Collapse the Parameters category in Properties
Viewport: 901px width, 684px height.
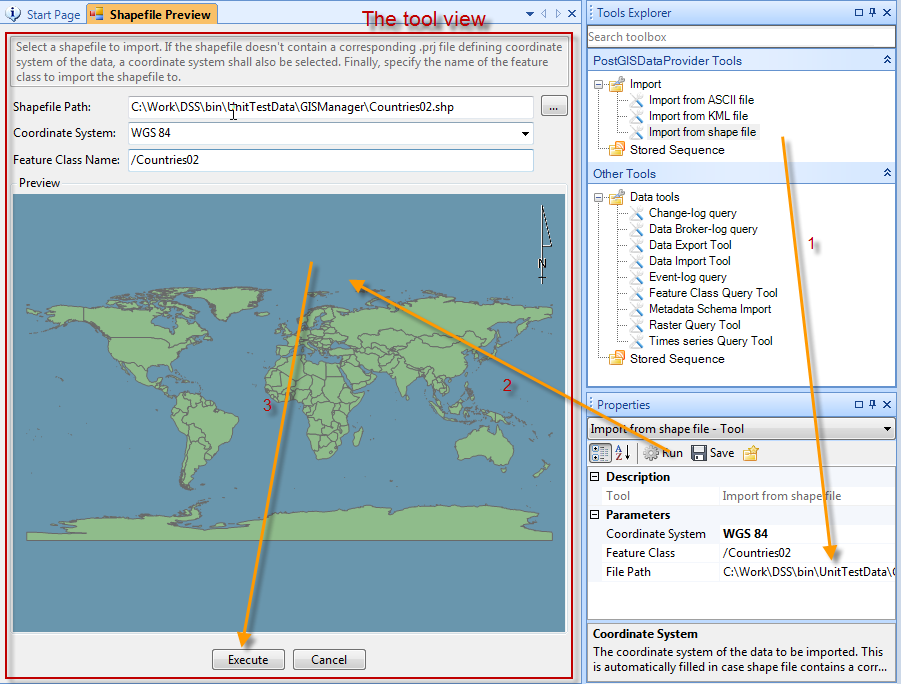click(x=596, y=515)
